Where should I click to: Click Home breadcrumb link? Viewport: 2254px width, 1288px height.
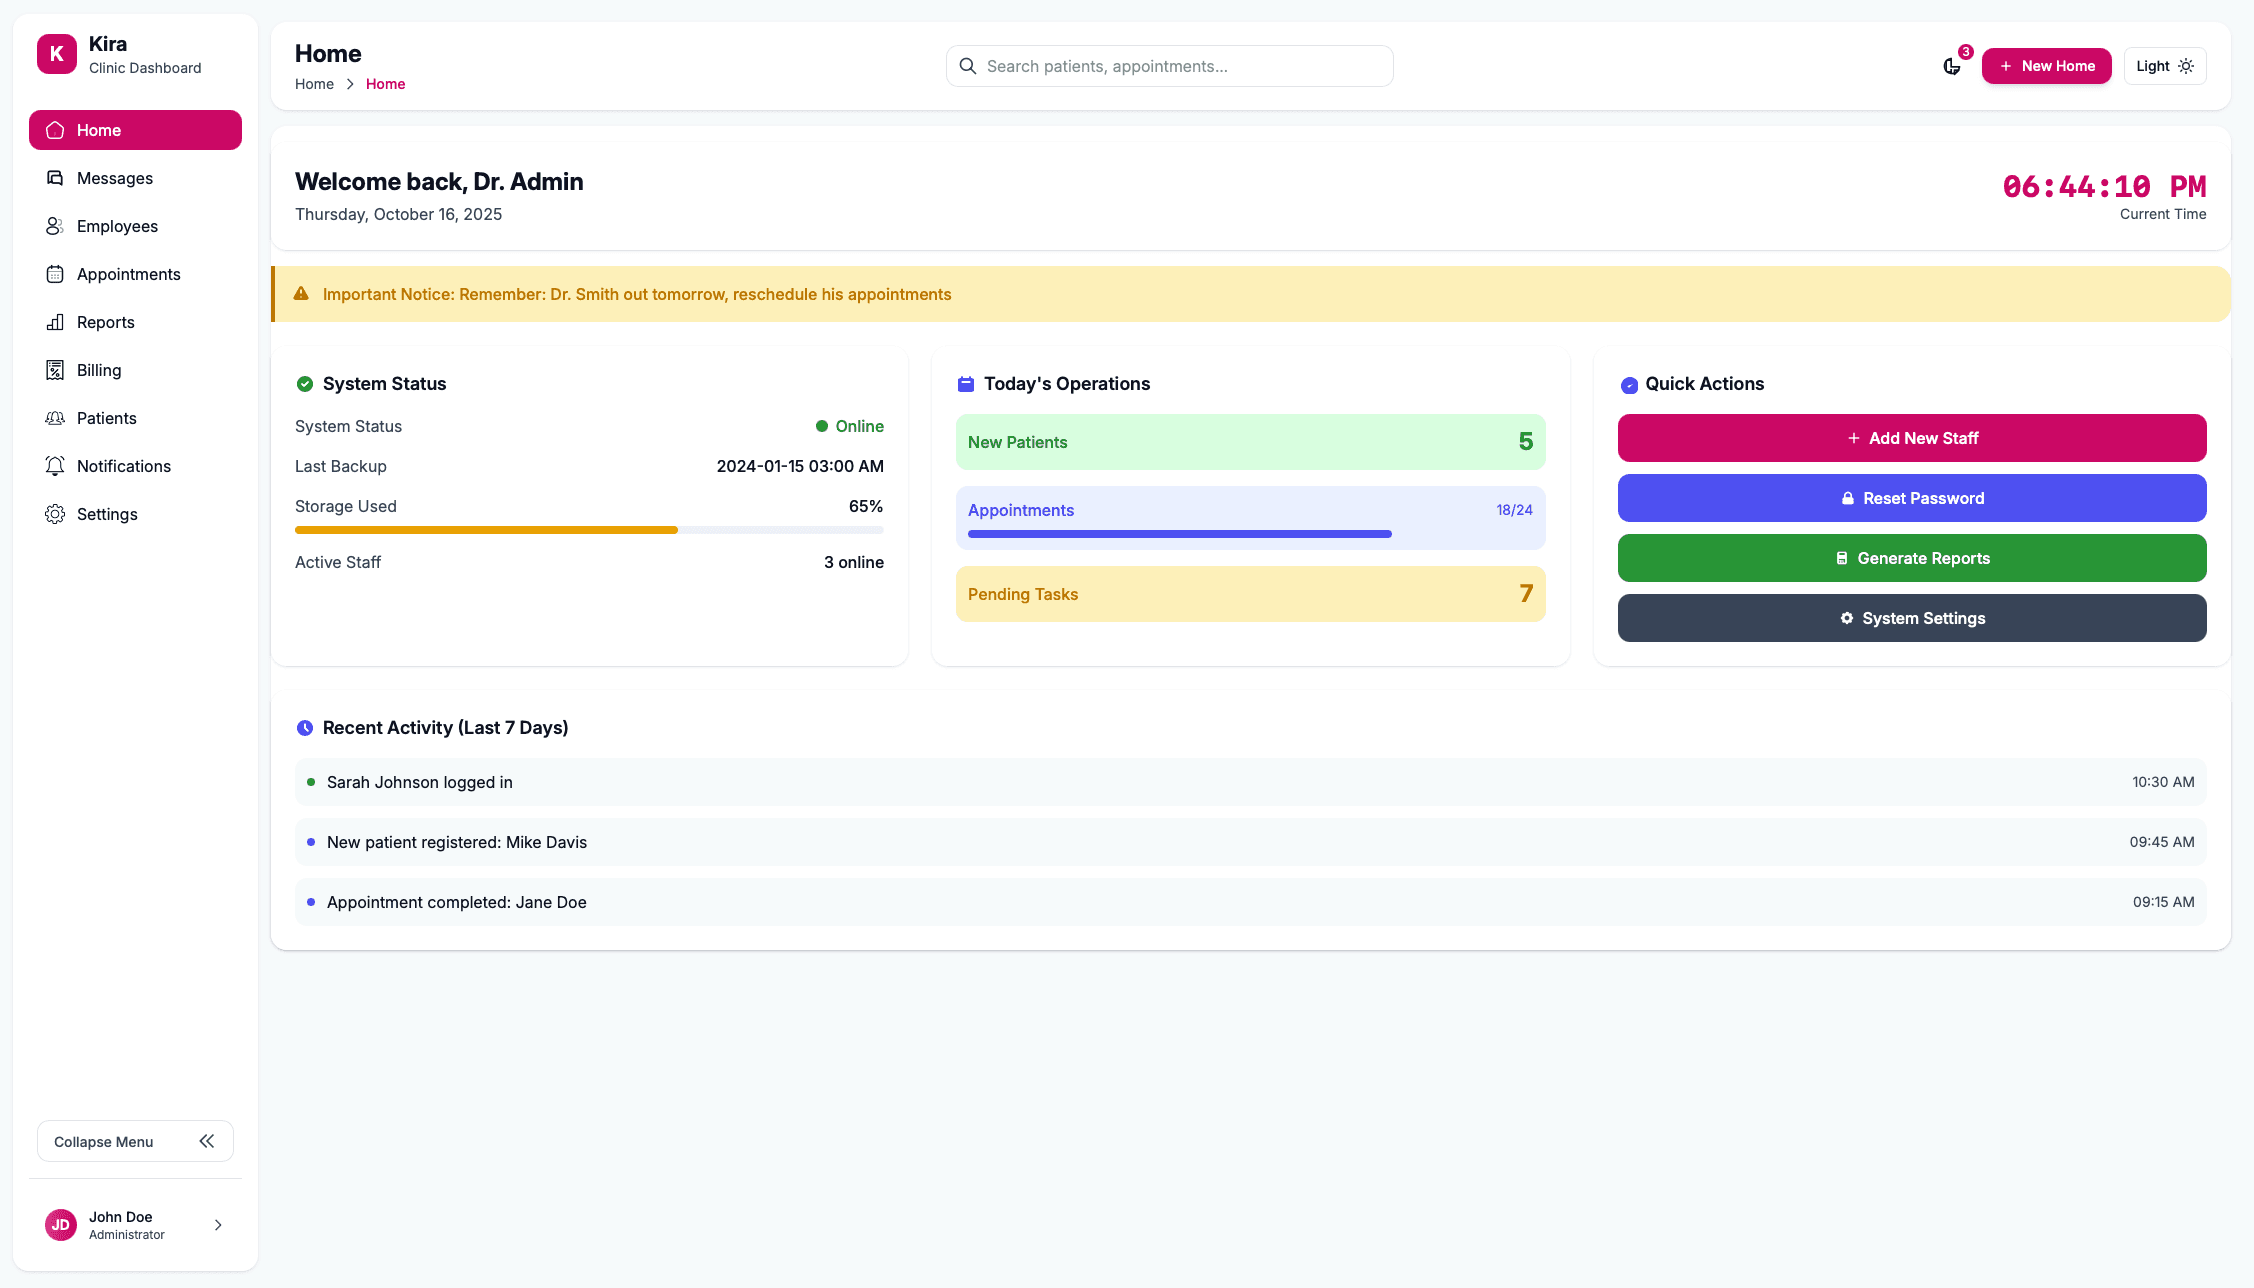pos(314,84)
